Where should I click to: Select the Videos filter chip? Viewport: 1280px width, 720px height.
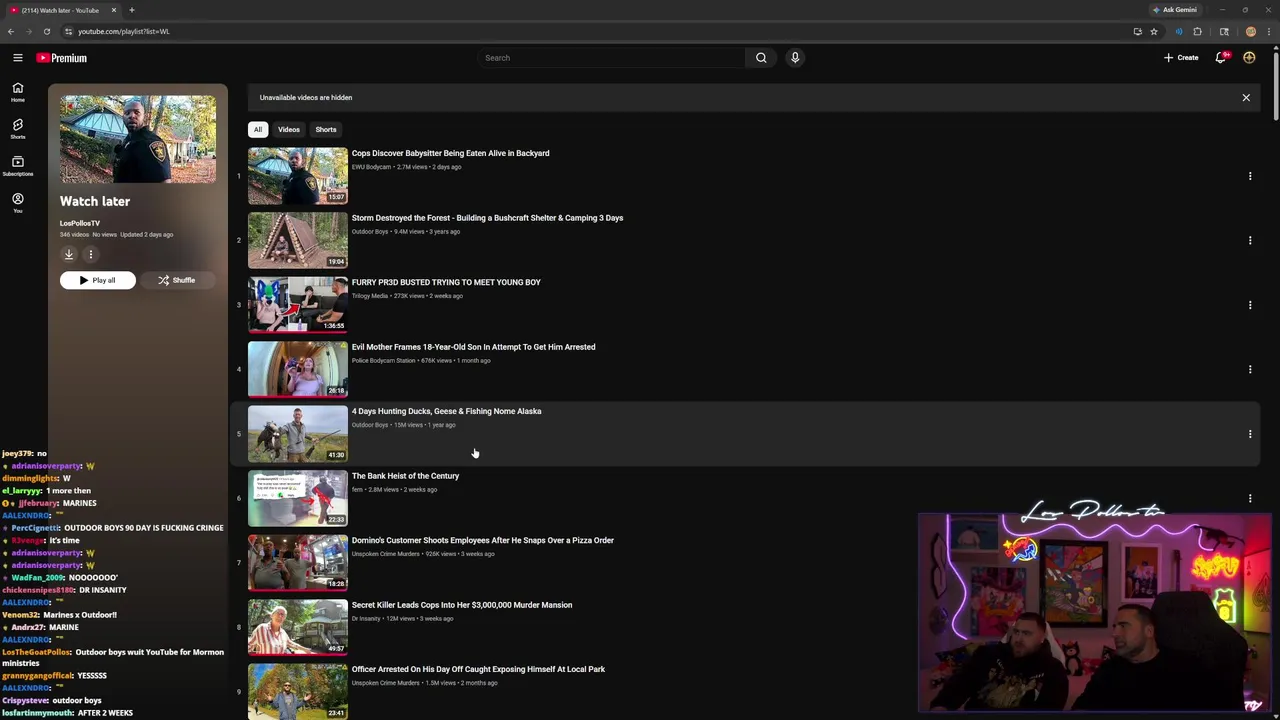tap(289, 129)
